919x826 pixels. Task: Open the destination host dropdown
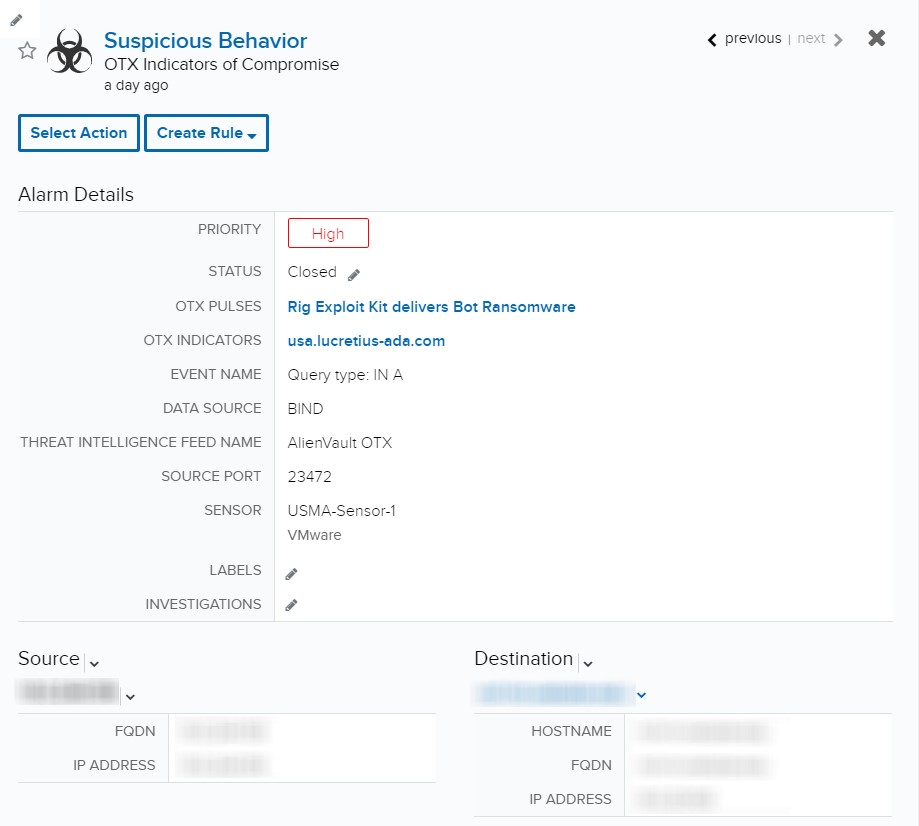pyautogui.click(x=641, y=694)
